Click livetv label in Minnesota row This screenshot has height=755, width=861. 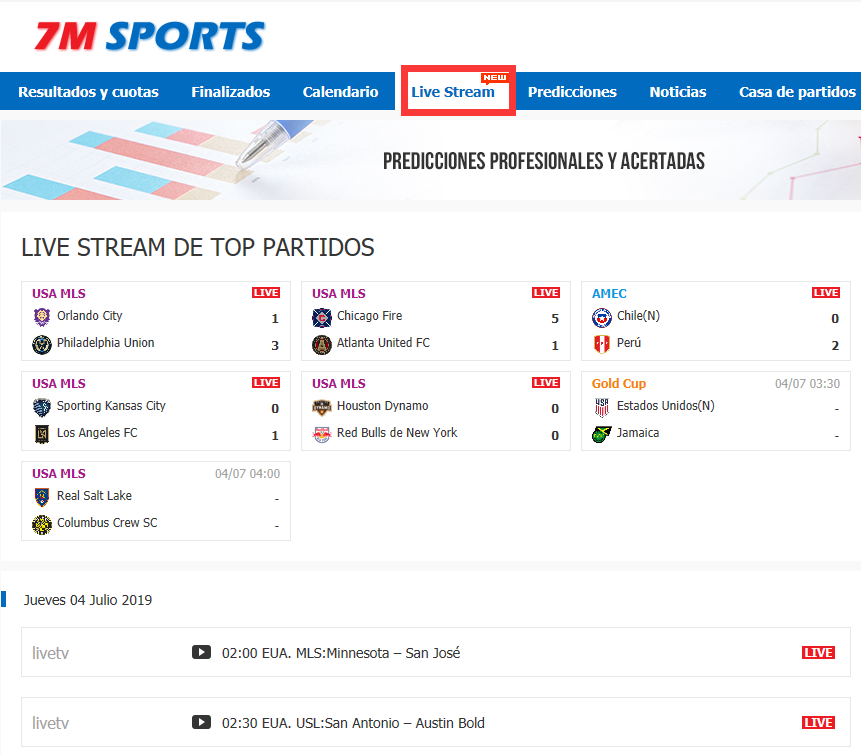point(51,653)
